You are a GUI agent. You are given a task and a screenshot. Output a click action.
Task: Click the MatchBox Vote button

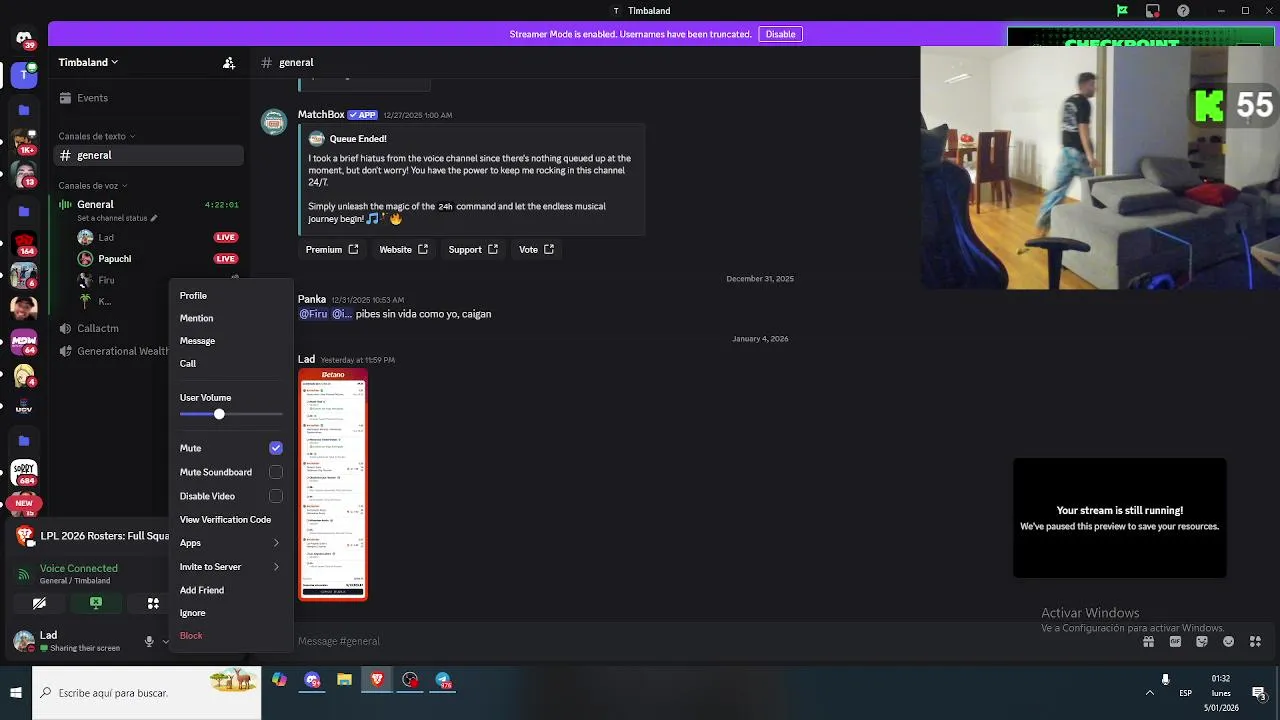[536, 249]
